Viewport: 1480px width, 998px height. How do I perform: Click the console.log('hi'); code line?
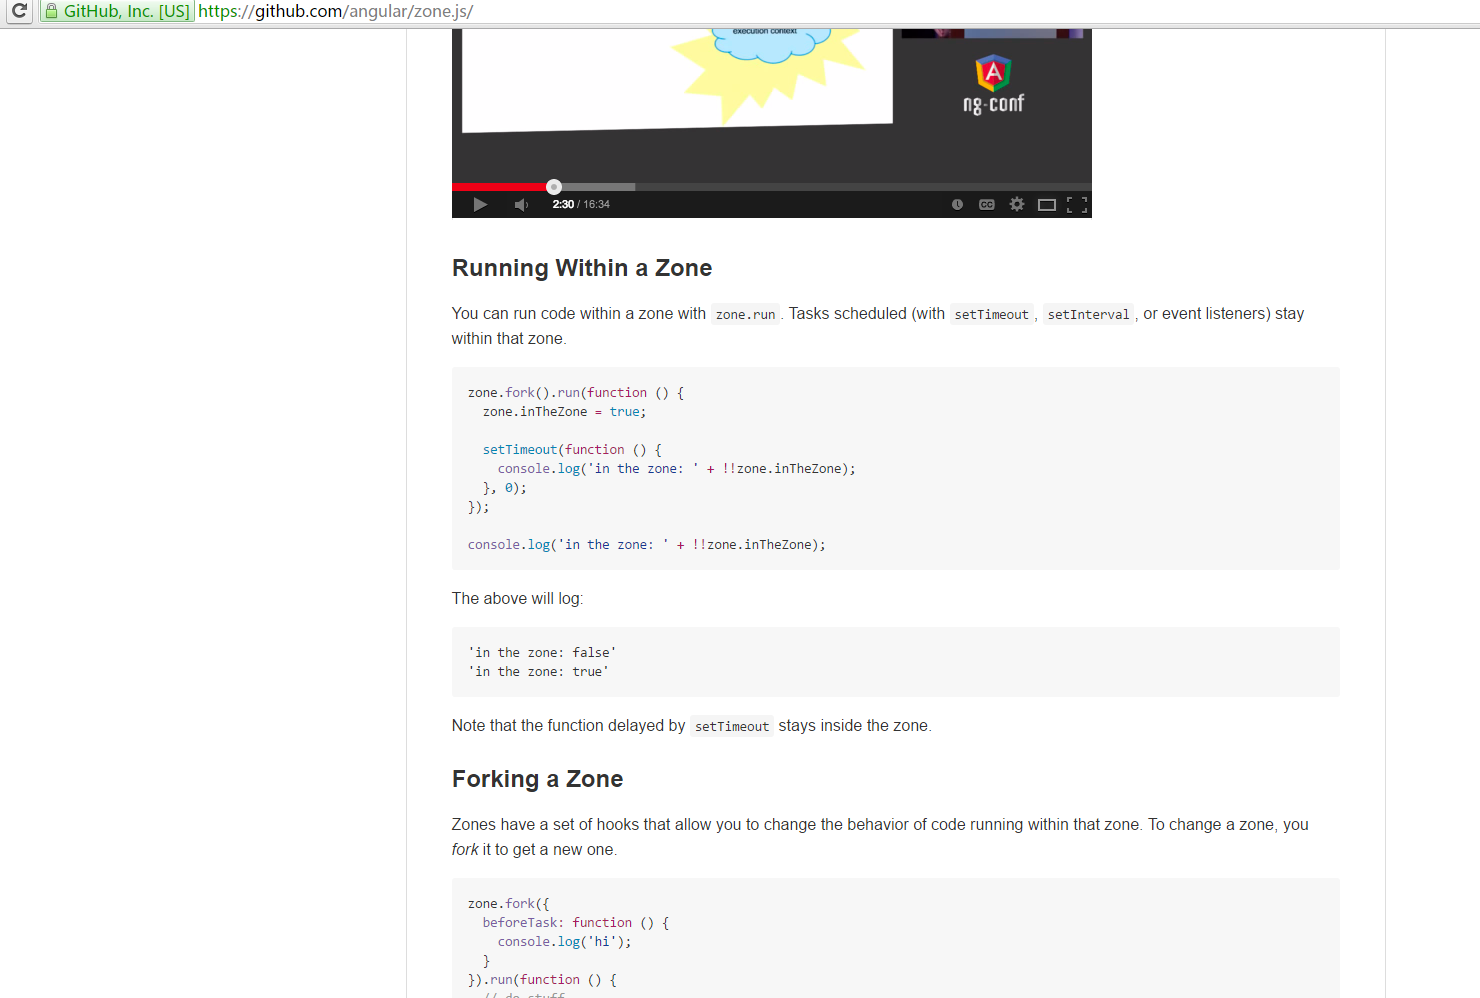pyautogui.click(x=565, y=942)
